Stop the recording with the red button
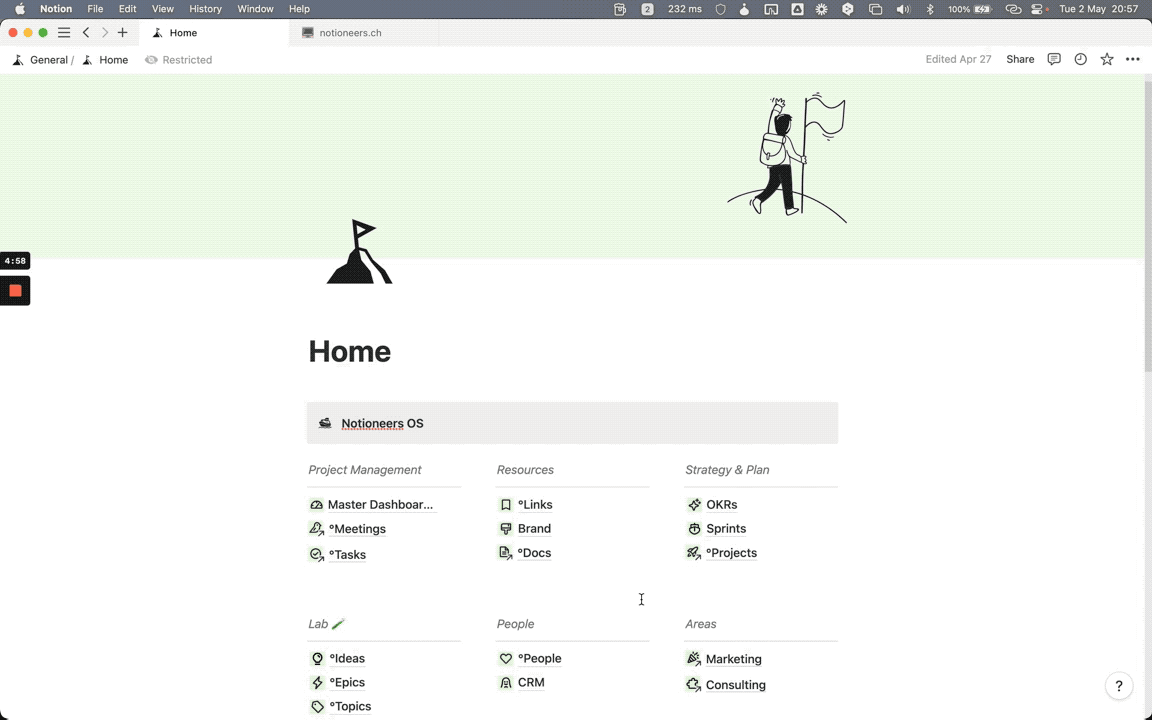This screenshot has width=1152, height=720. click(x=15, y=291)
